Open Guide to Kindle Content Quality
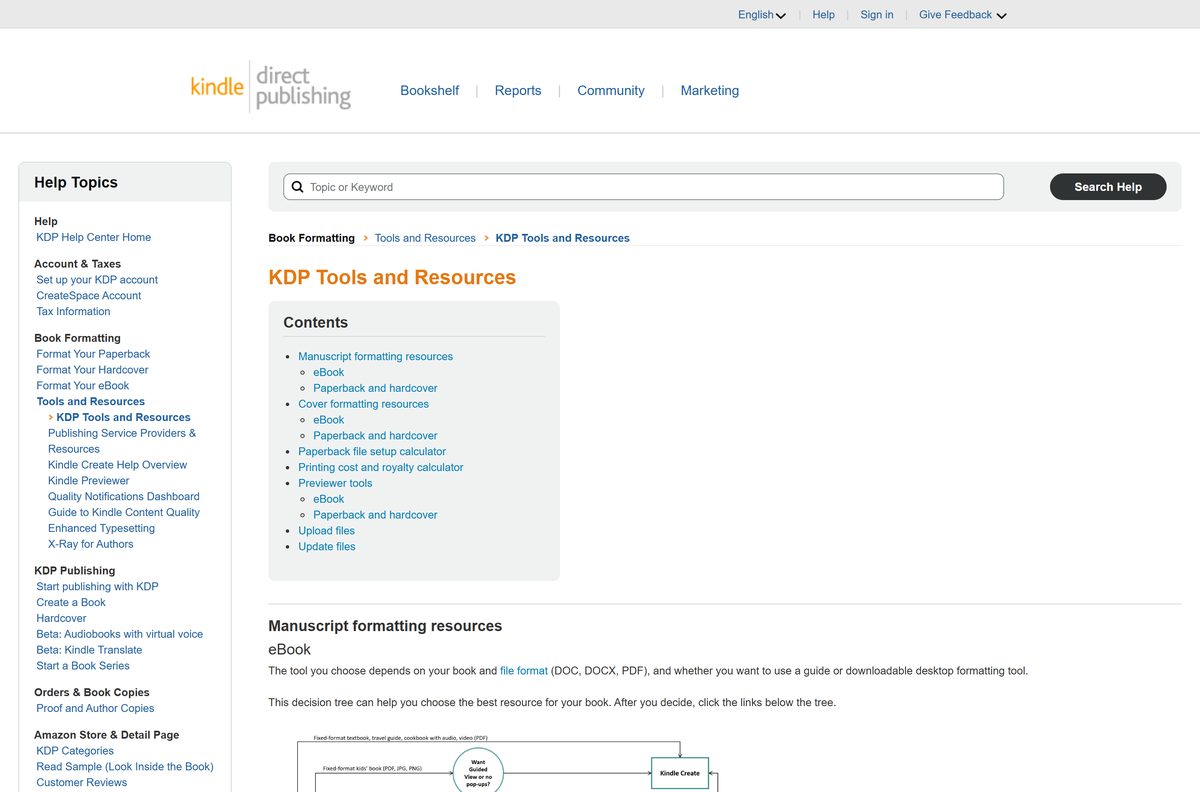 pos(124,513)
